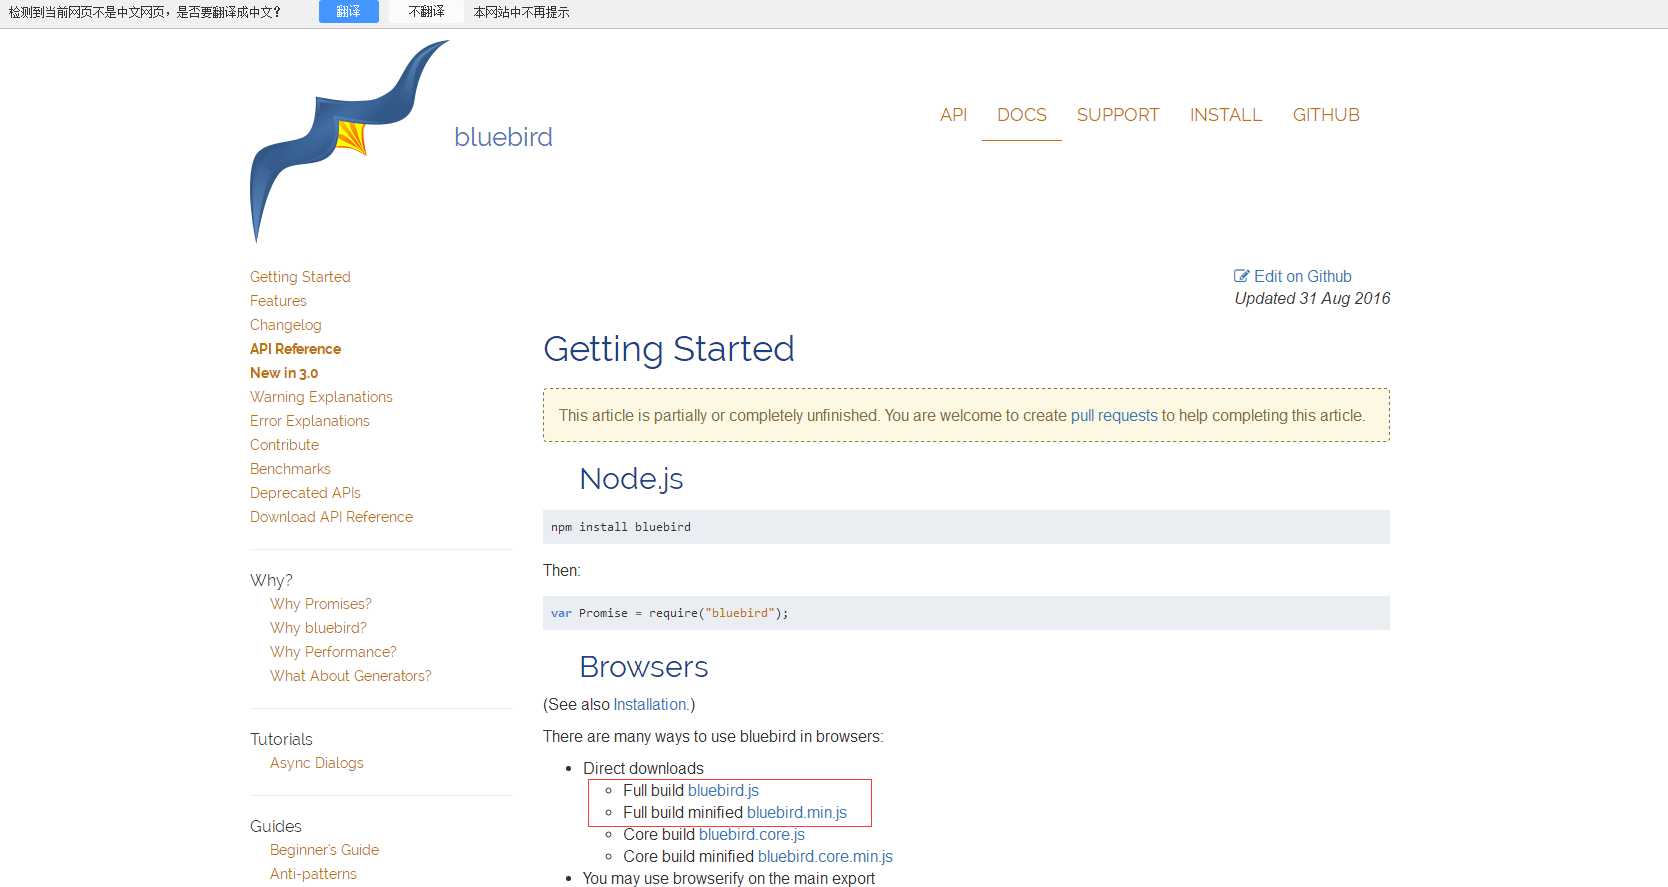
Task: Open the SUPPORT navigation item
Action: 1118,115
